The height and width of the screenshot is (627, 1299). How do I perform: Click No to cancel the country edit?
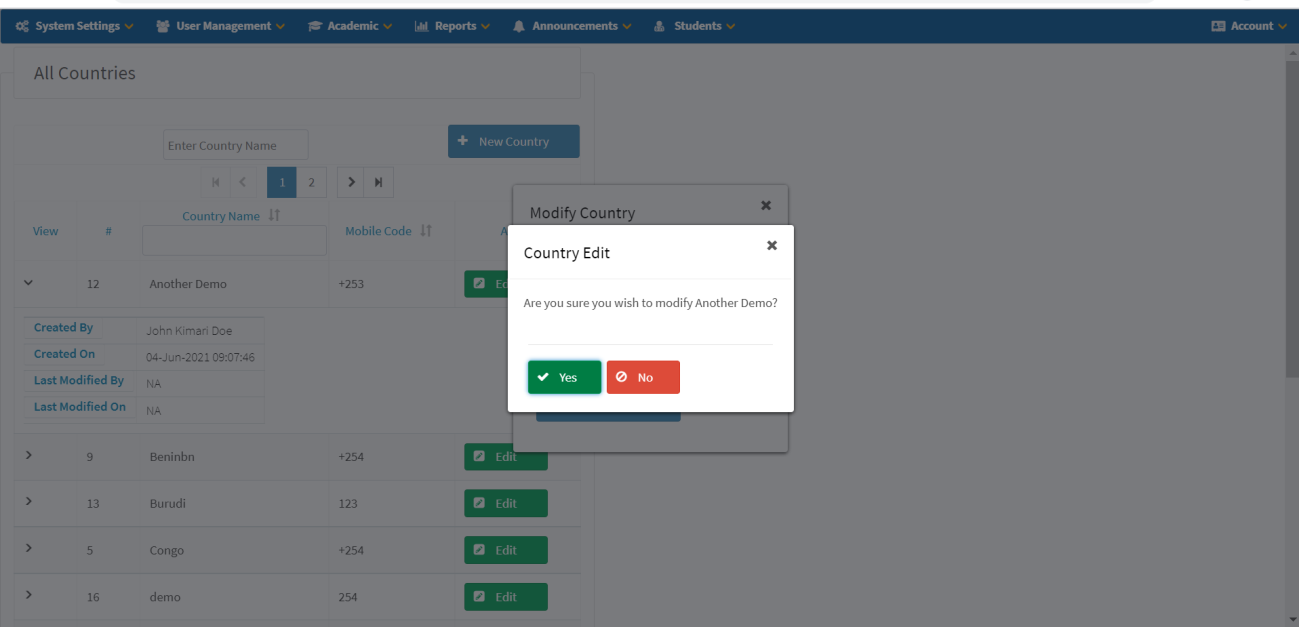click(x=643, y=377)
